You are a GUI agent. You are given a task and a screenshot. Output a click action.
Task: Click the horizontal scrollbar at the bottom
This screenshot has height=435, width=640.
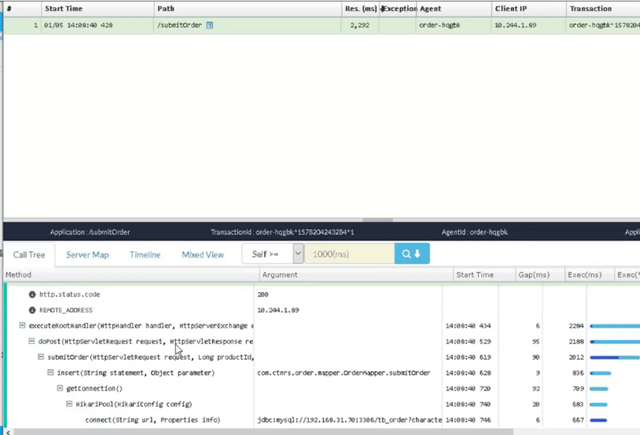click(263, 432)
